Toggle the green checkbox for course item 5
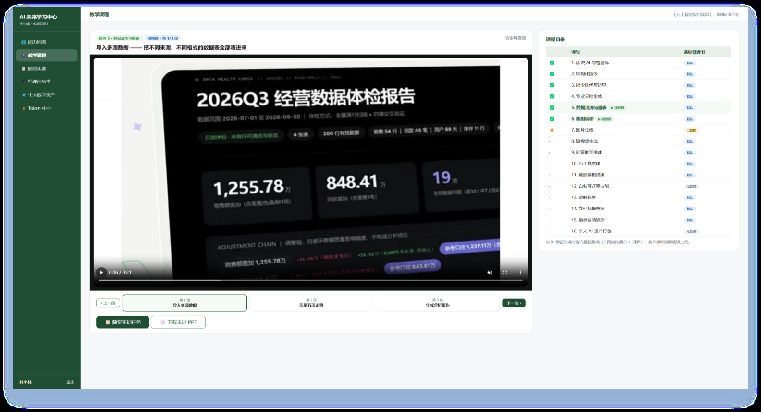Screen dimensions: 761x412 tap(552, 108)
